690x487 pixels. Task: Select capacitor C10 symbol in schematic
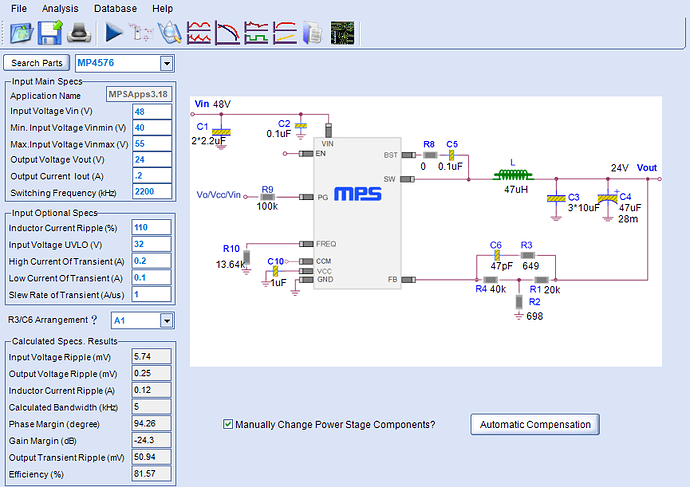coord(275,270)
